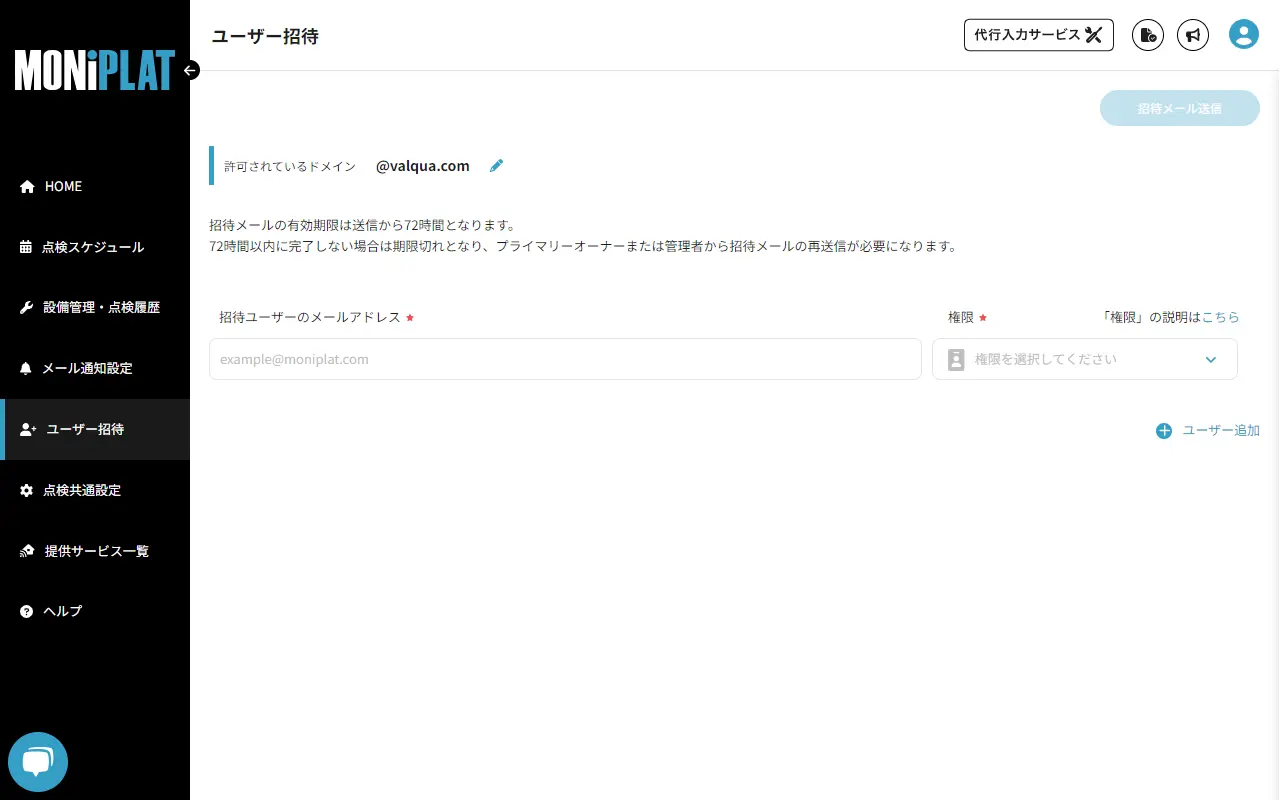The height and width of the screenshot is (800, 1280).
Task: Click the help question-mark icon
Action: 25,611
